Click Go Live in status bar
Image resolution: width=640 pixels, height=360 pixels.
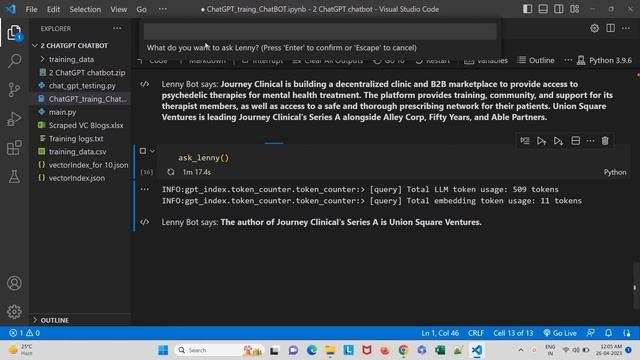(x=560, y=333)
